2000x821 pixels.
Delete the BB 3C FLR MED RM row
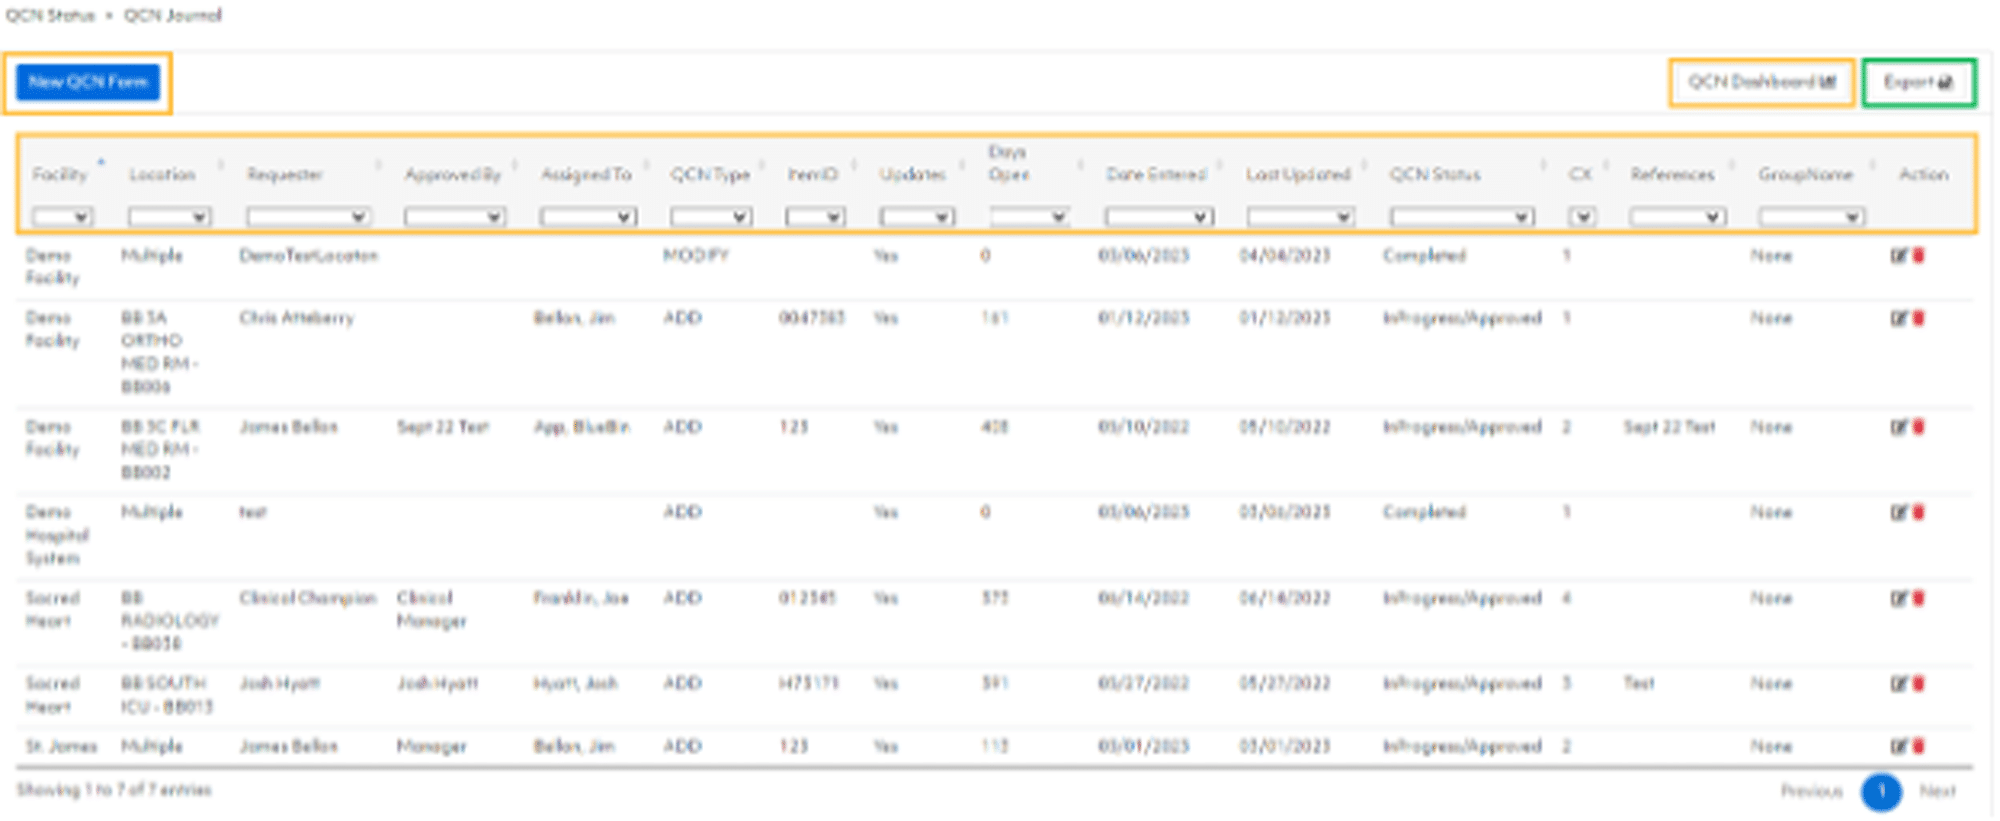[x=1918, y=427]
